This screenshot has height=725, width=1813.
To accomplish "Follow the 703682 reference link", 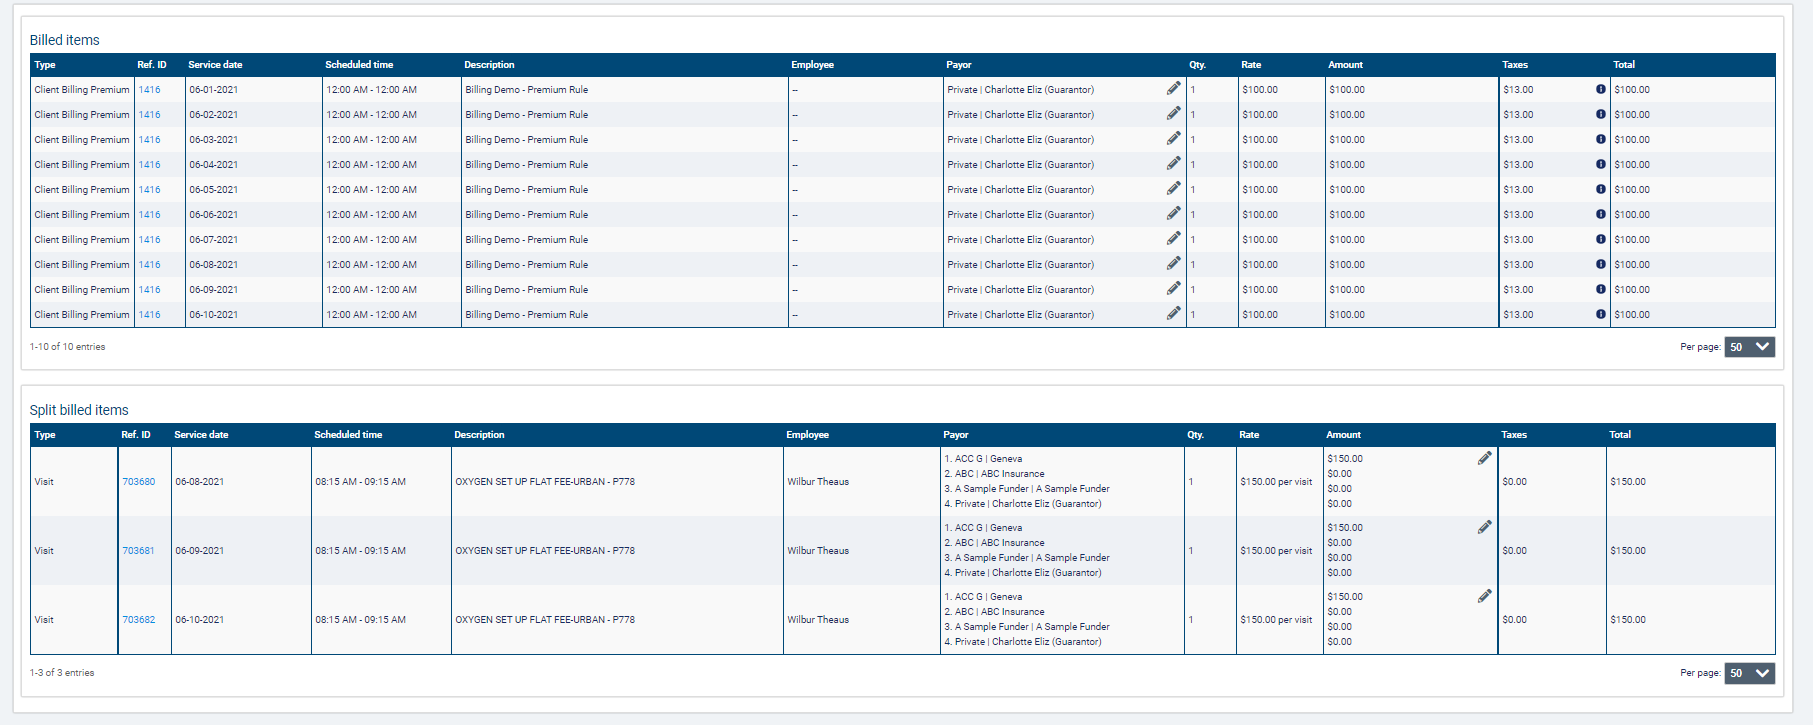I will (x=139, y=620).
